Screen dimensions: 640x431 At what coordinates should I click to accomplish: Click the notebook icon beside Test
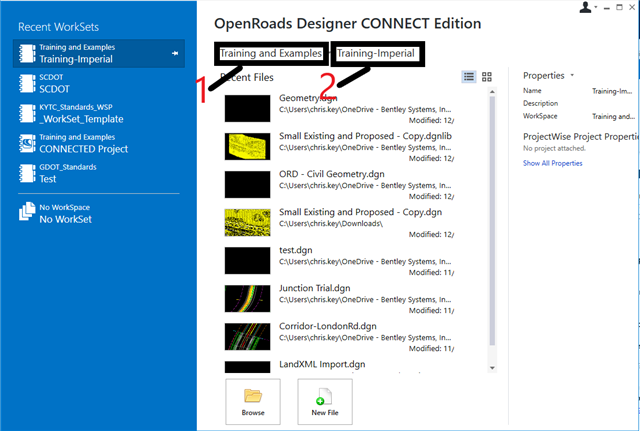pyautogui.click(x=27, y=173)
